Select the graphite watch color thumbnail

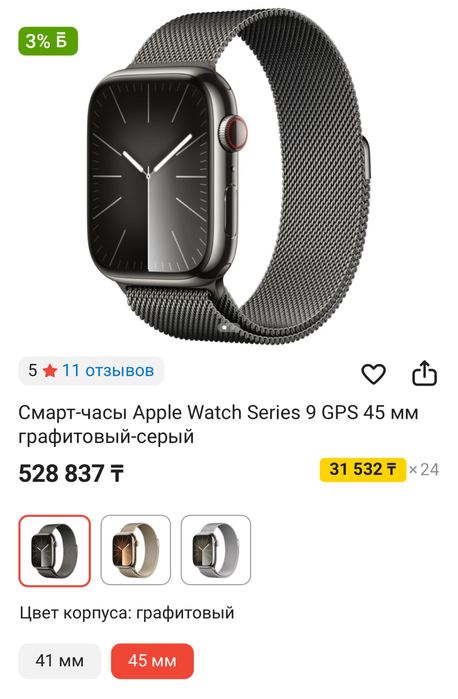[54, 551]
